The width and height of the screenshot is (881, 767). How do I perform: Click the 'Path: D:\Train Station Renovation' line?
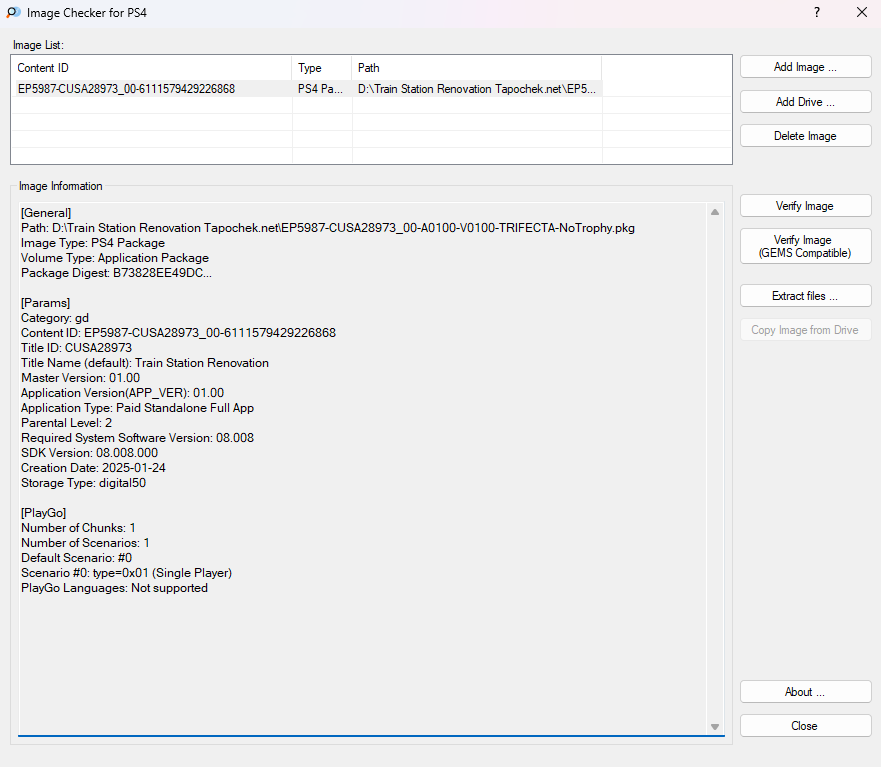tap(328, 228)
